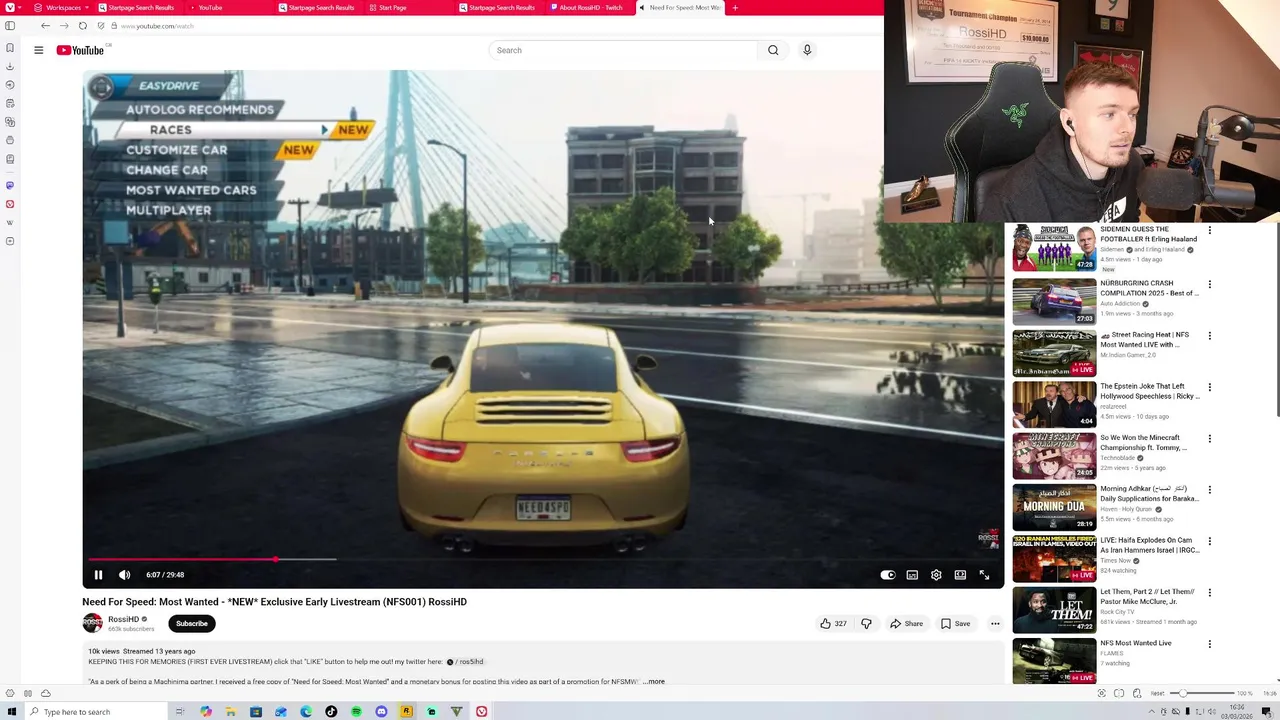The height and width of the screenshot is (720, 1280).
Task: Dislike the video
Action: (x=866, y=623)
